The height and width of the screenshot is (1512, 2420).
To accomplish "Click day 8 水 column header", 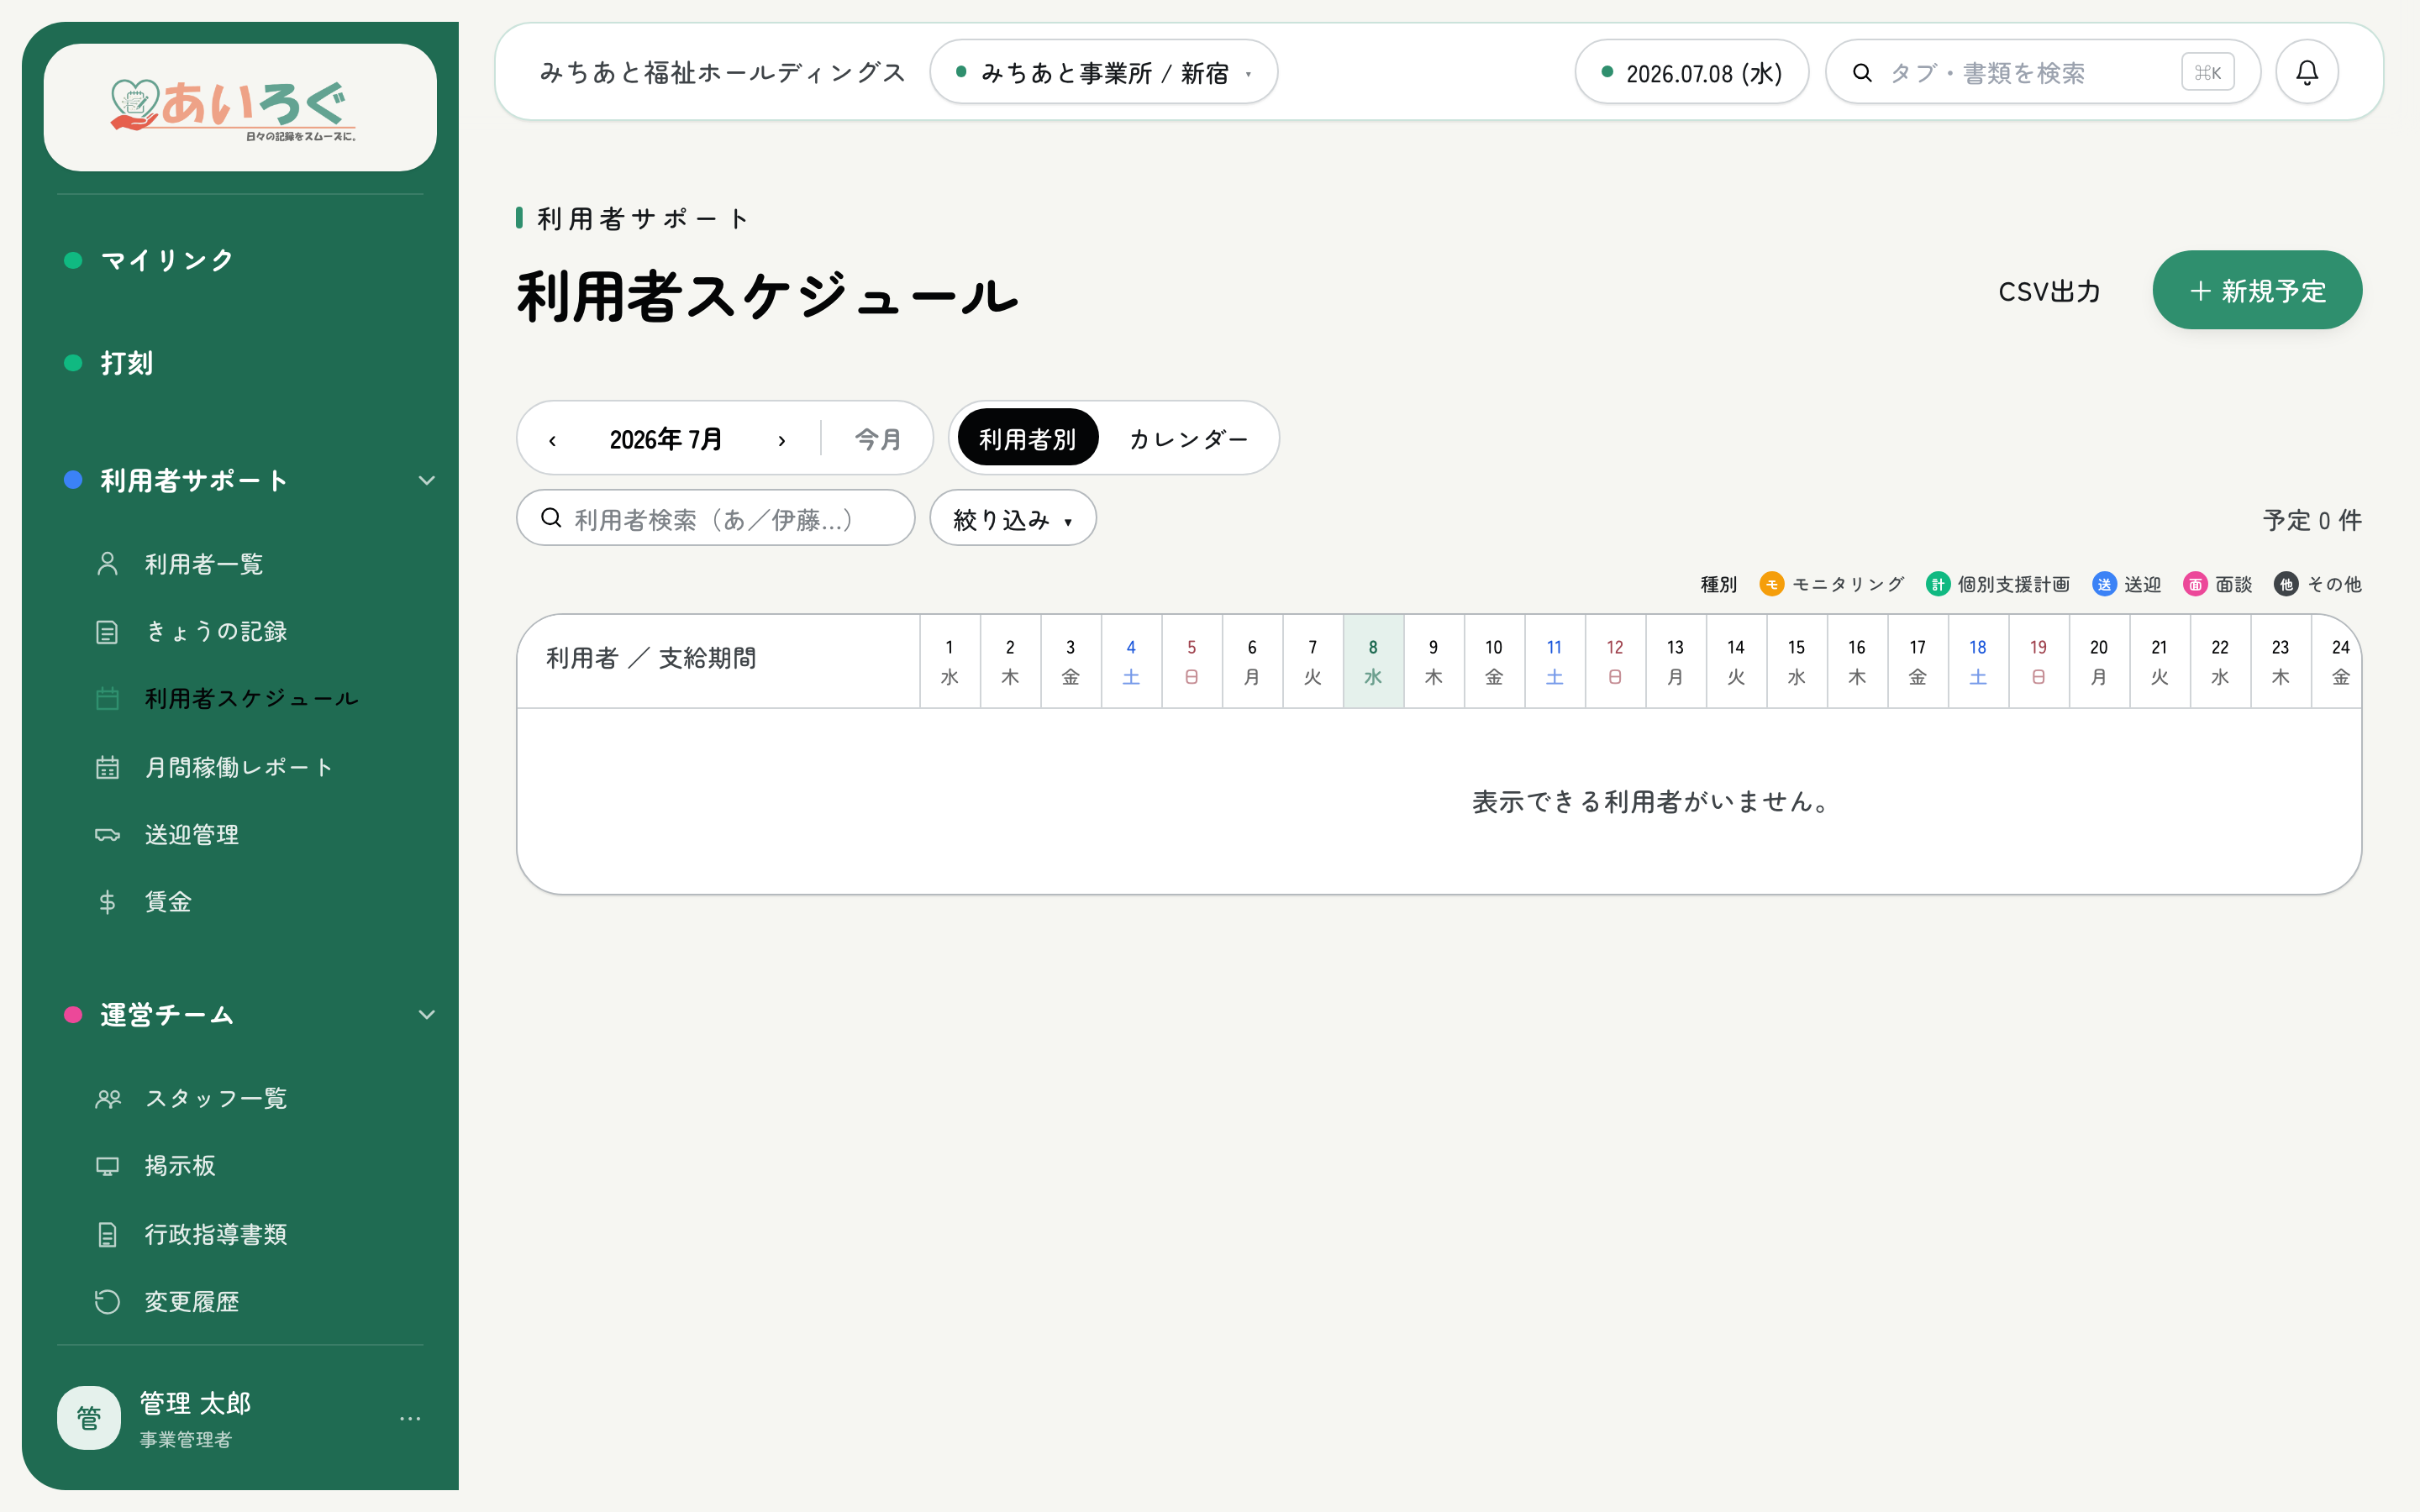I will [1373, 661].
